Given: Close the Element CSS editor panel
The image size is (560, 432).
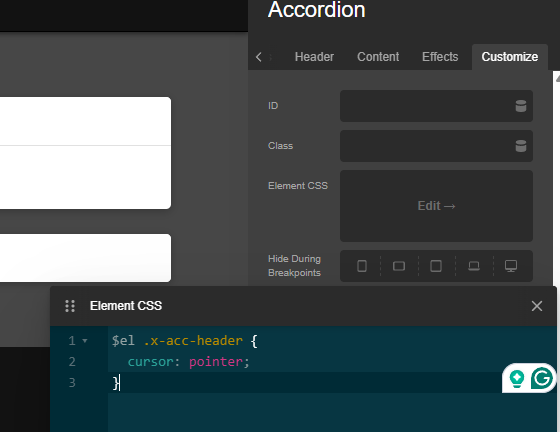Looking at the screenshot, I should tap(536, 306).
